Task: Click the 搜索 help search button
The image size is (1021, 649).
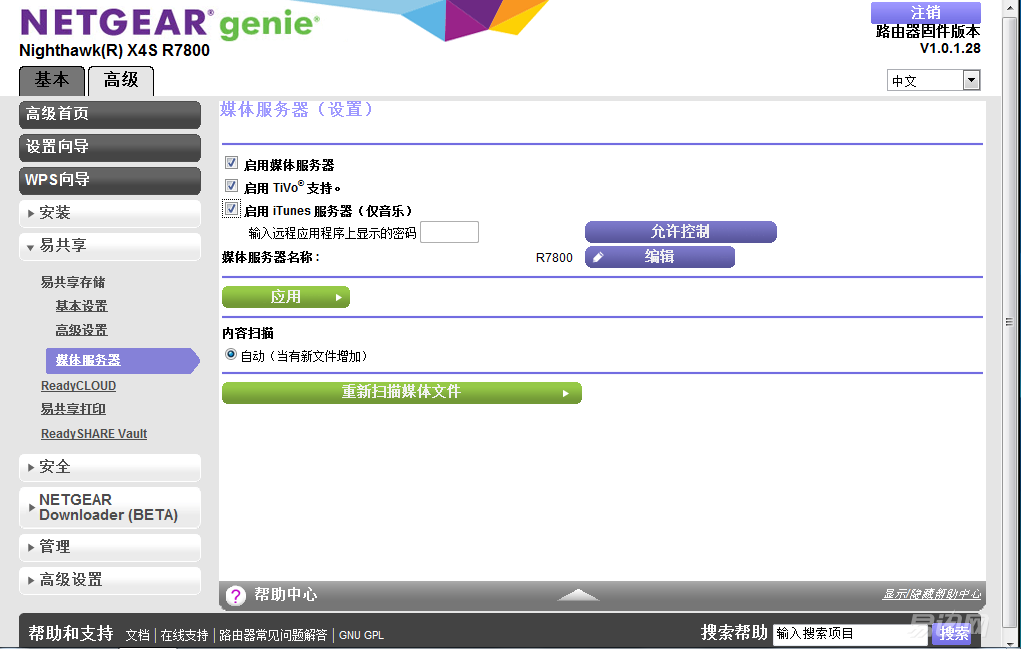Action: (x=954, y=633)
